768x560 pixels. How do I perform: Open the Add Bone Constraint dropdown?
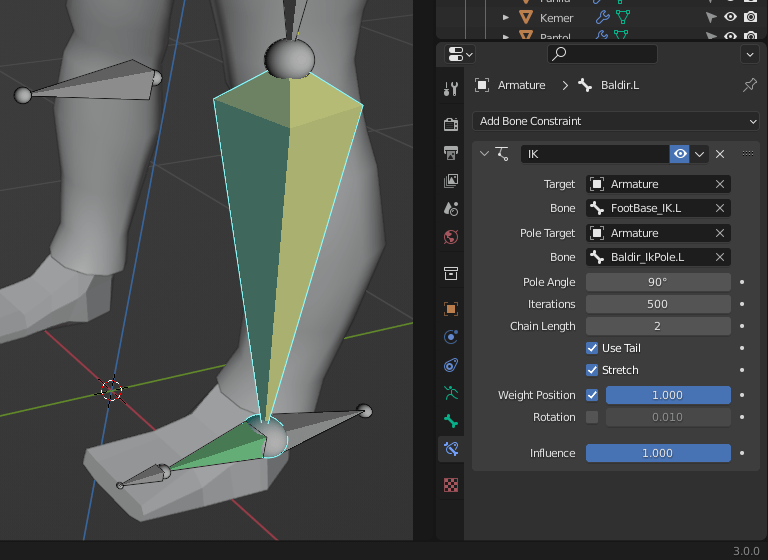click(x=616, y=121)
